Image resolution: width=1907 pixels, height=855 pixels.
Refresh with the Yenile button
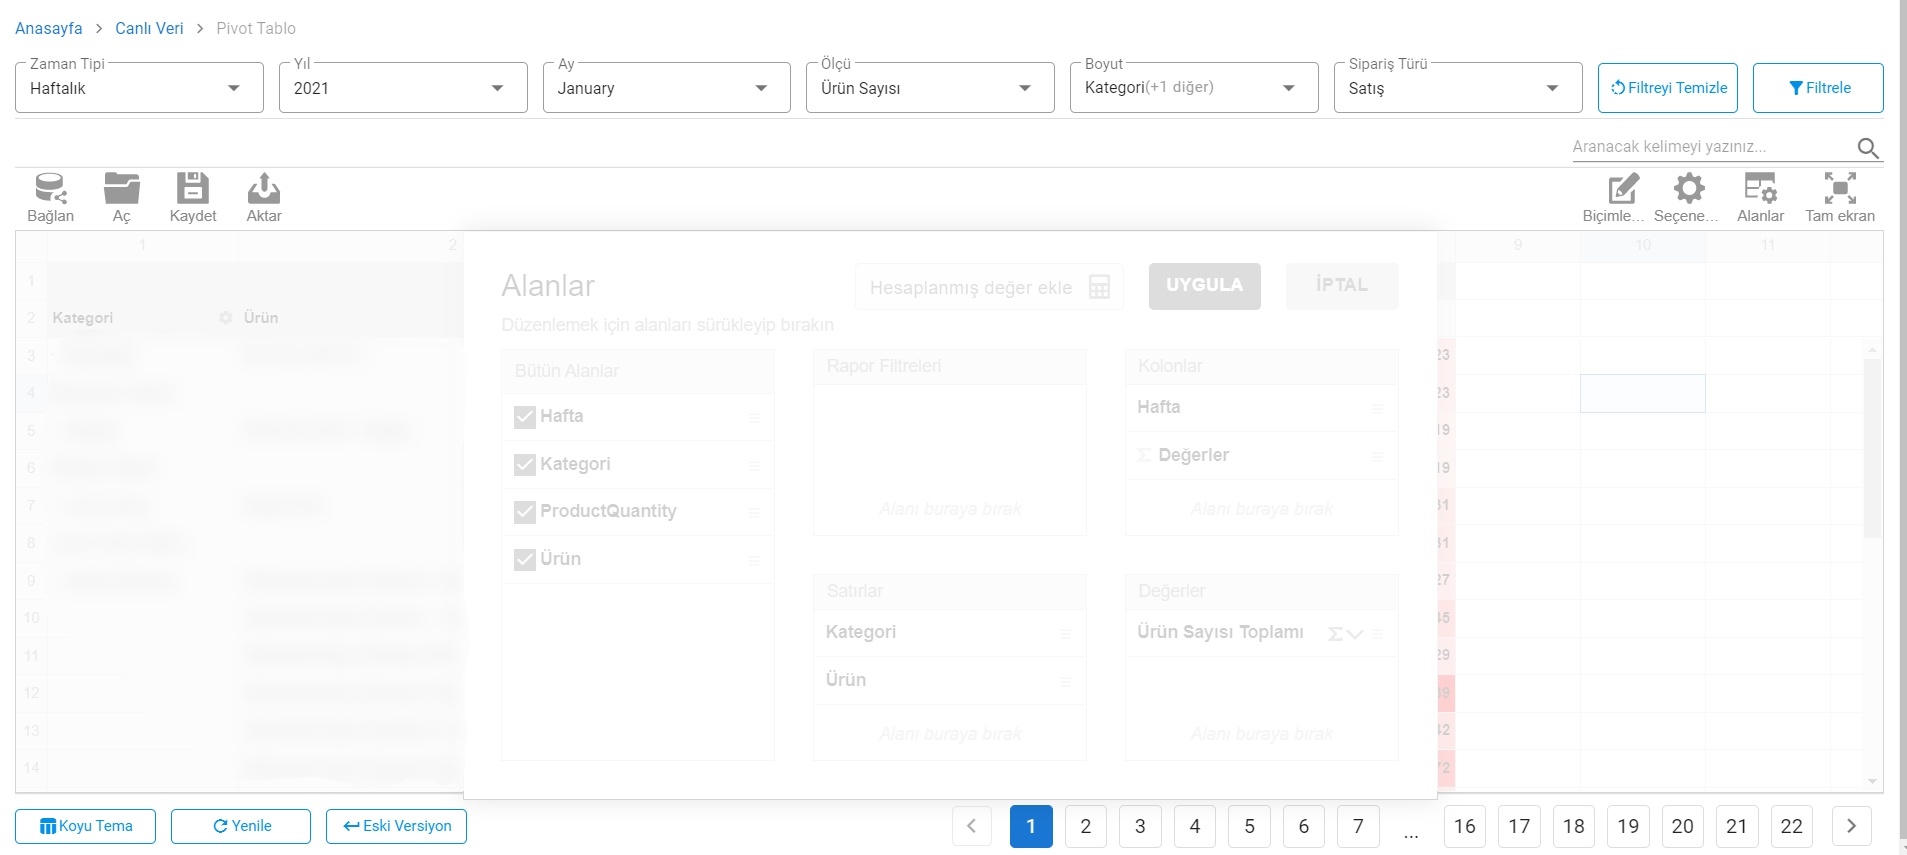tap(241, 826)
